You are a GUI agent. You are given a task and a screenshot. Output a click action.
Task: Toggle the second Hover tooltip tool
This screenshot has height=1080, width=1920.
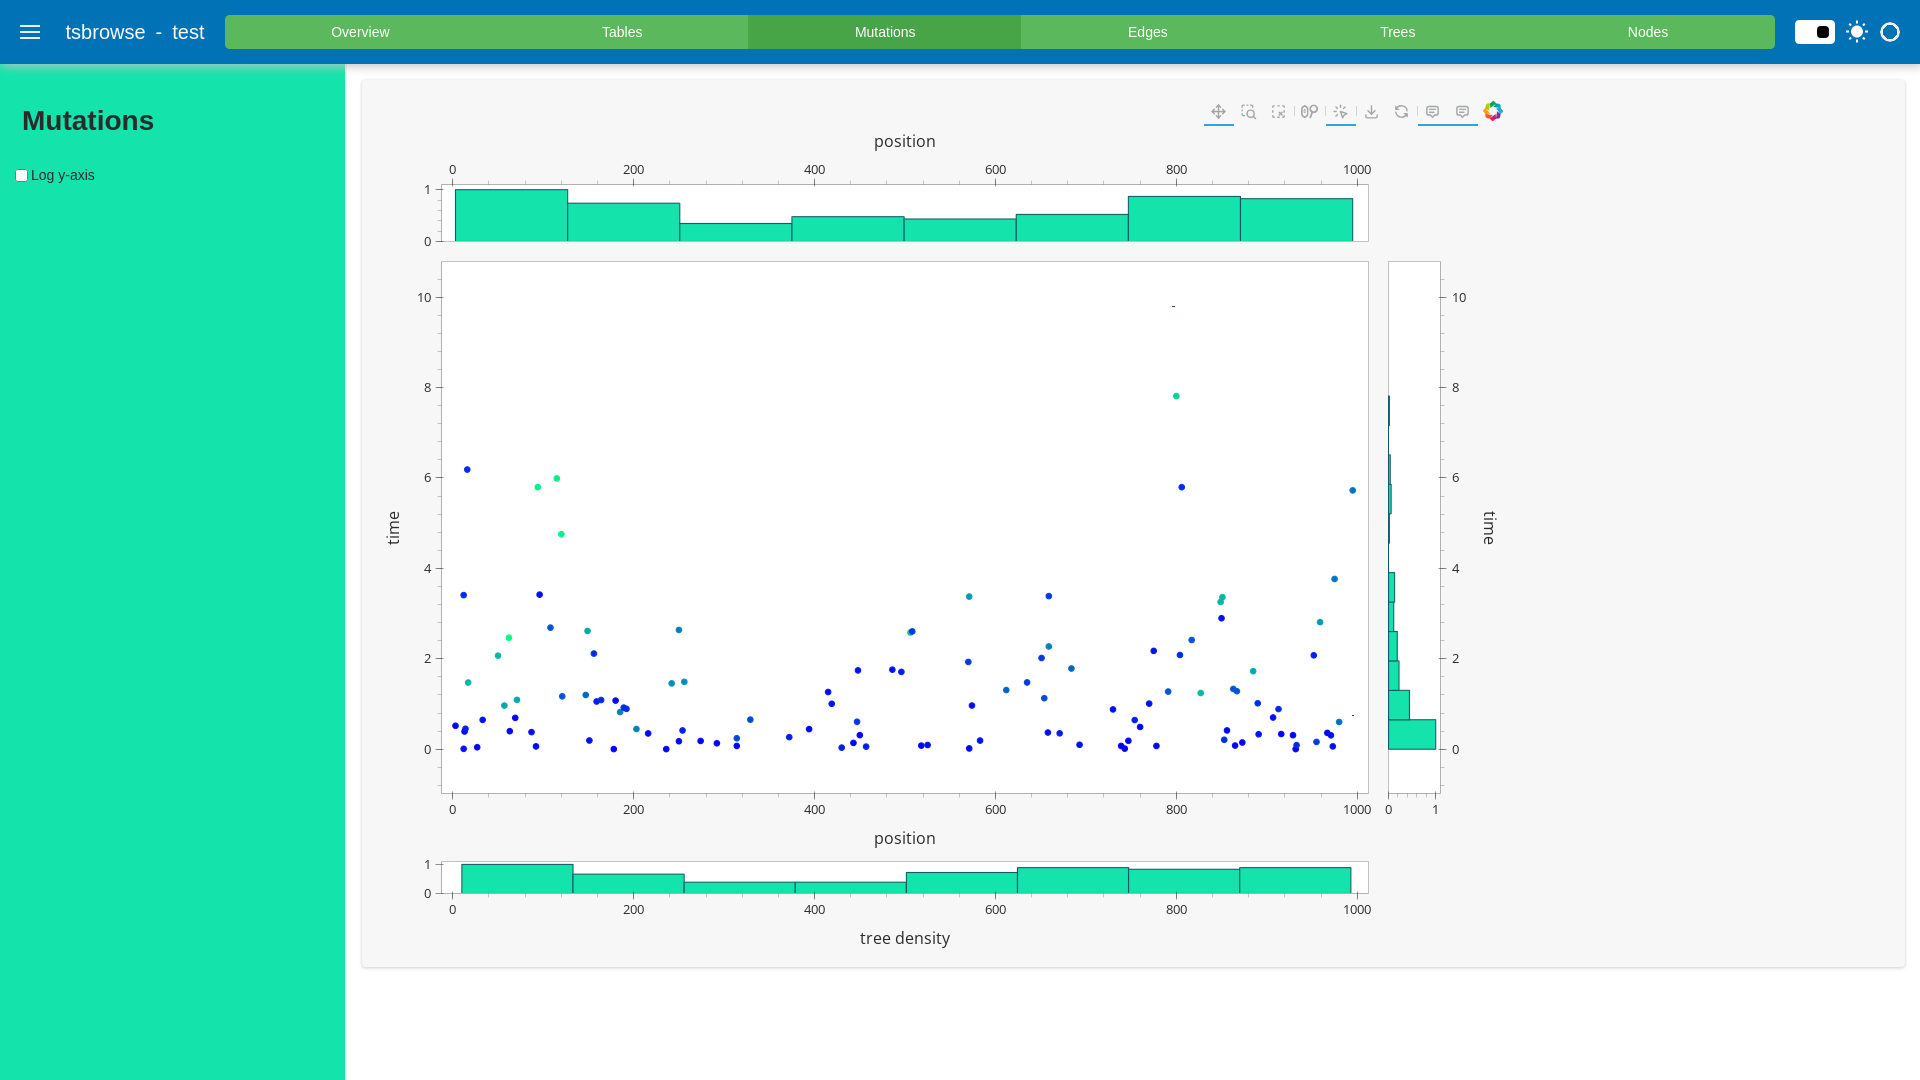point(1462,112)
